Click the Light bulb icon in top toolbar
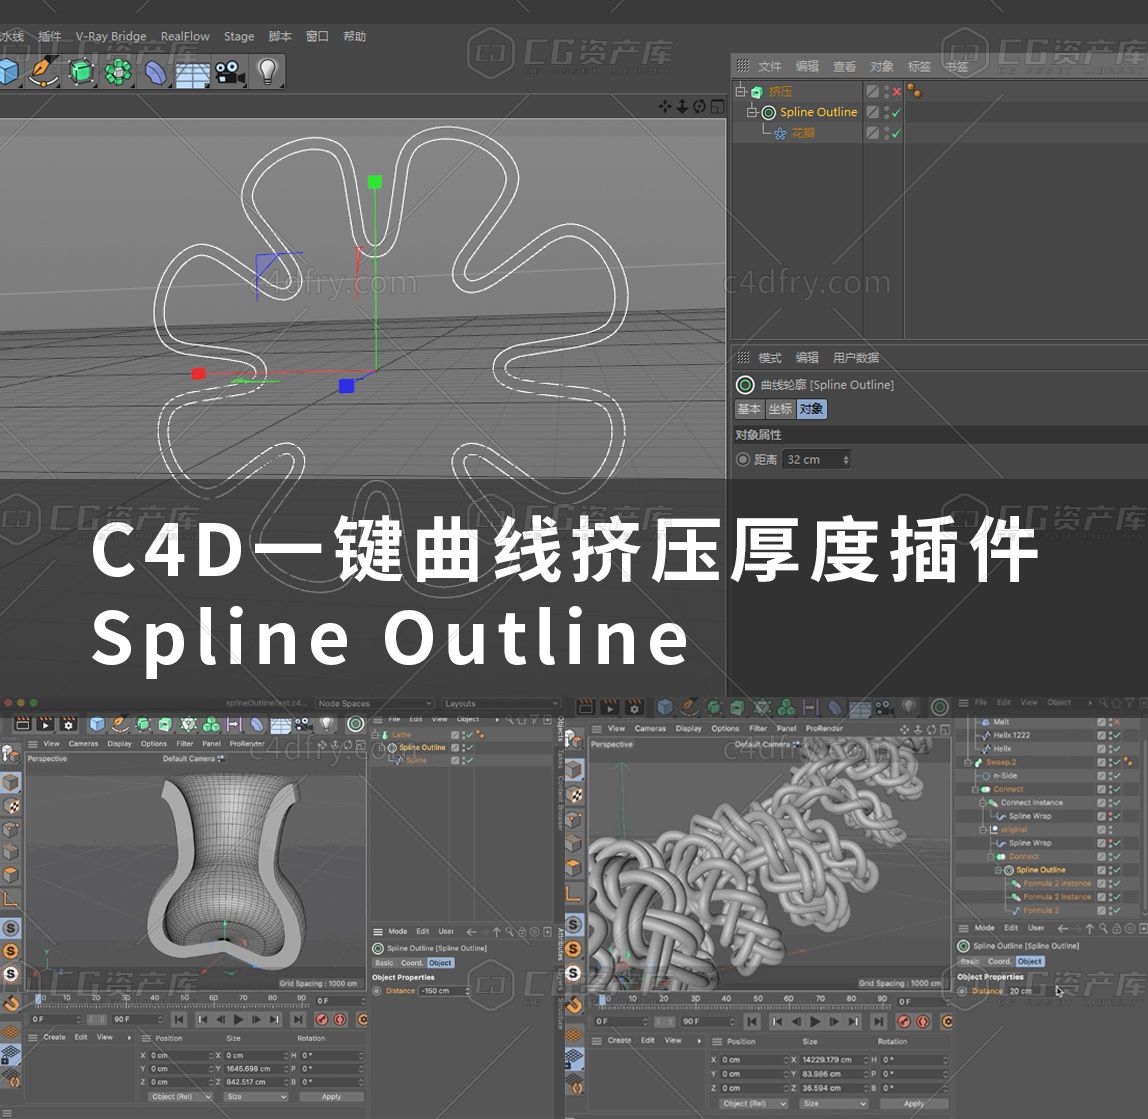The height and width of the screenshot is (1119, 1148). click(268, 71)
